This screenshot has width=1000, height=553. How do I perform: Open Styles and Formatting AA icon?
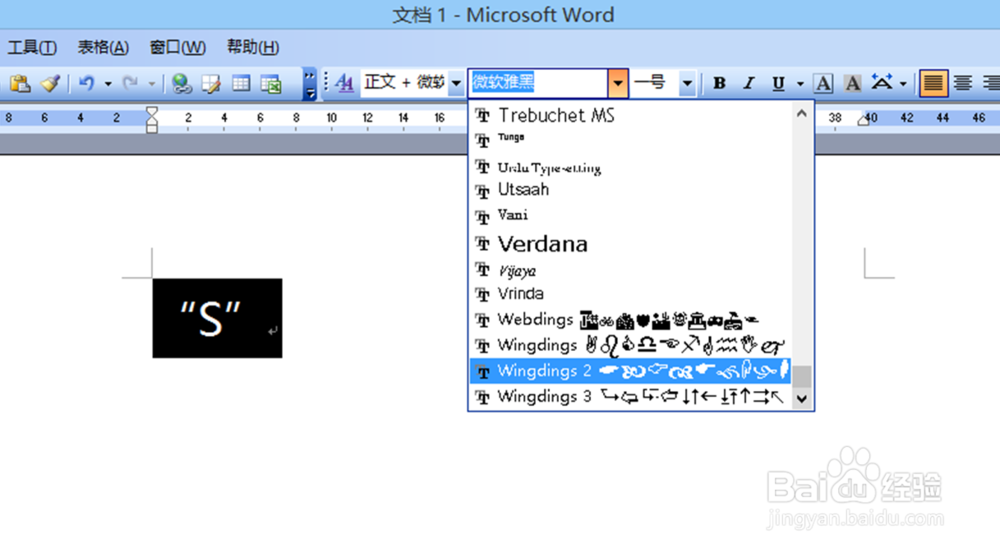[344, 84]
